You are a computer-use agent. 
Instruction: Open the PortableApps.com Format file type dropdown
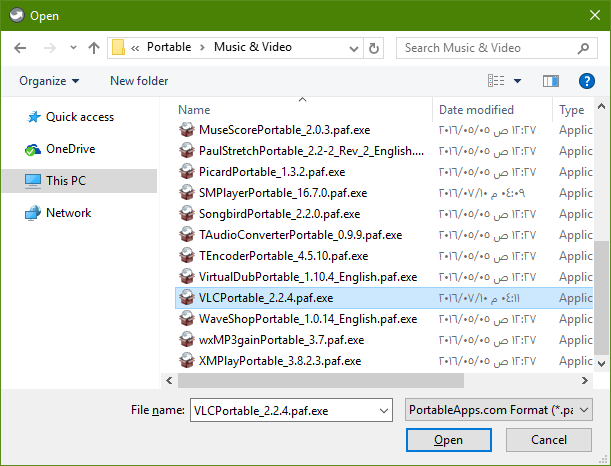499,410
